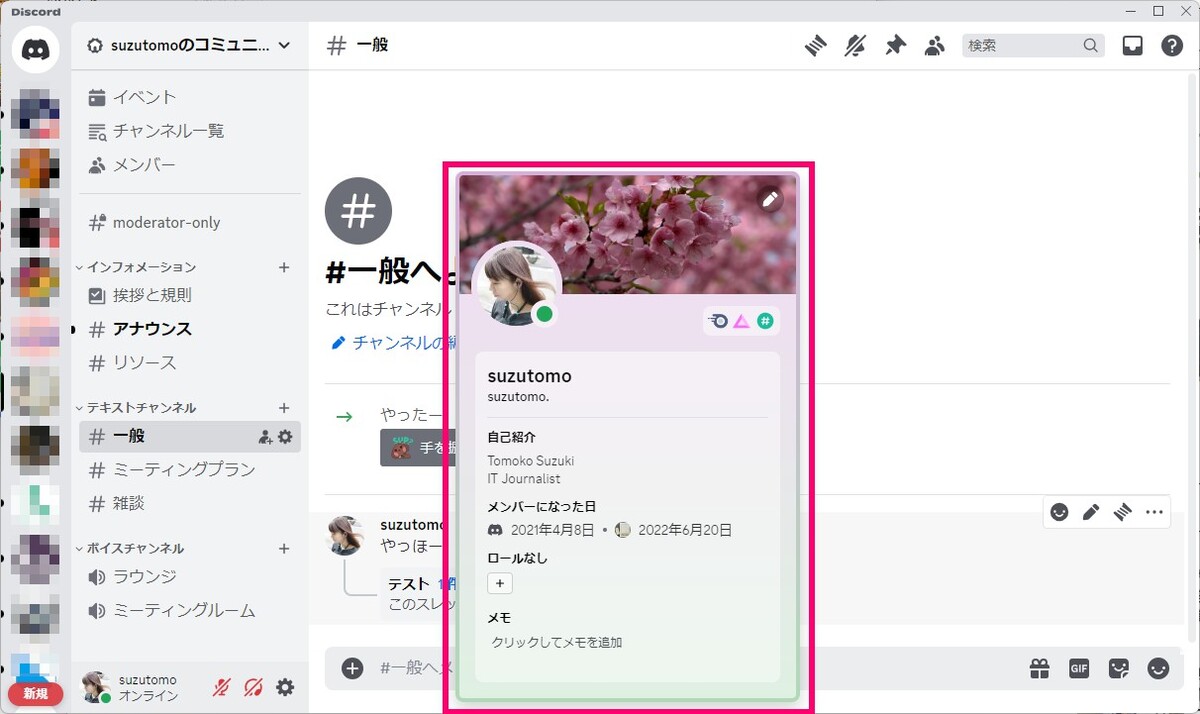Select the アナウンス channel

(189, 329)
